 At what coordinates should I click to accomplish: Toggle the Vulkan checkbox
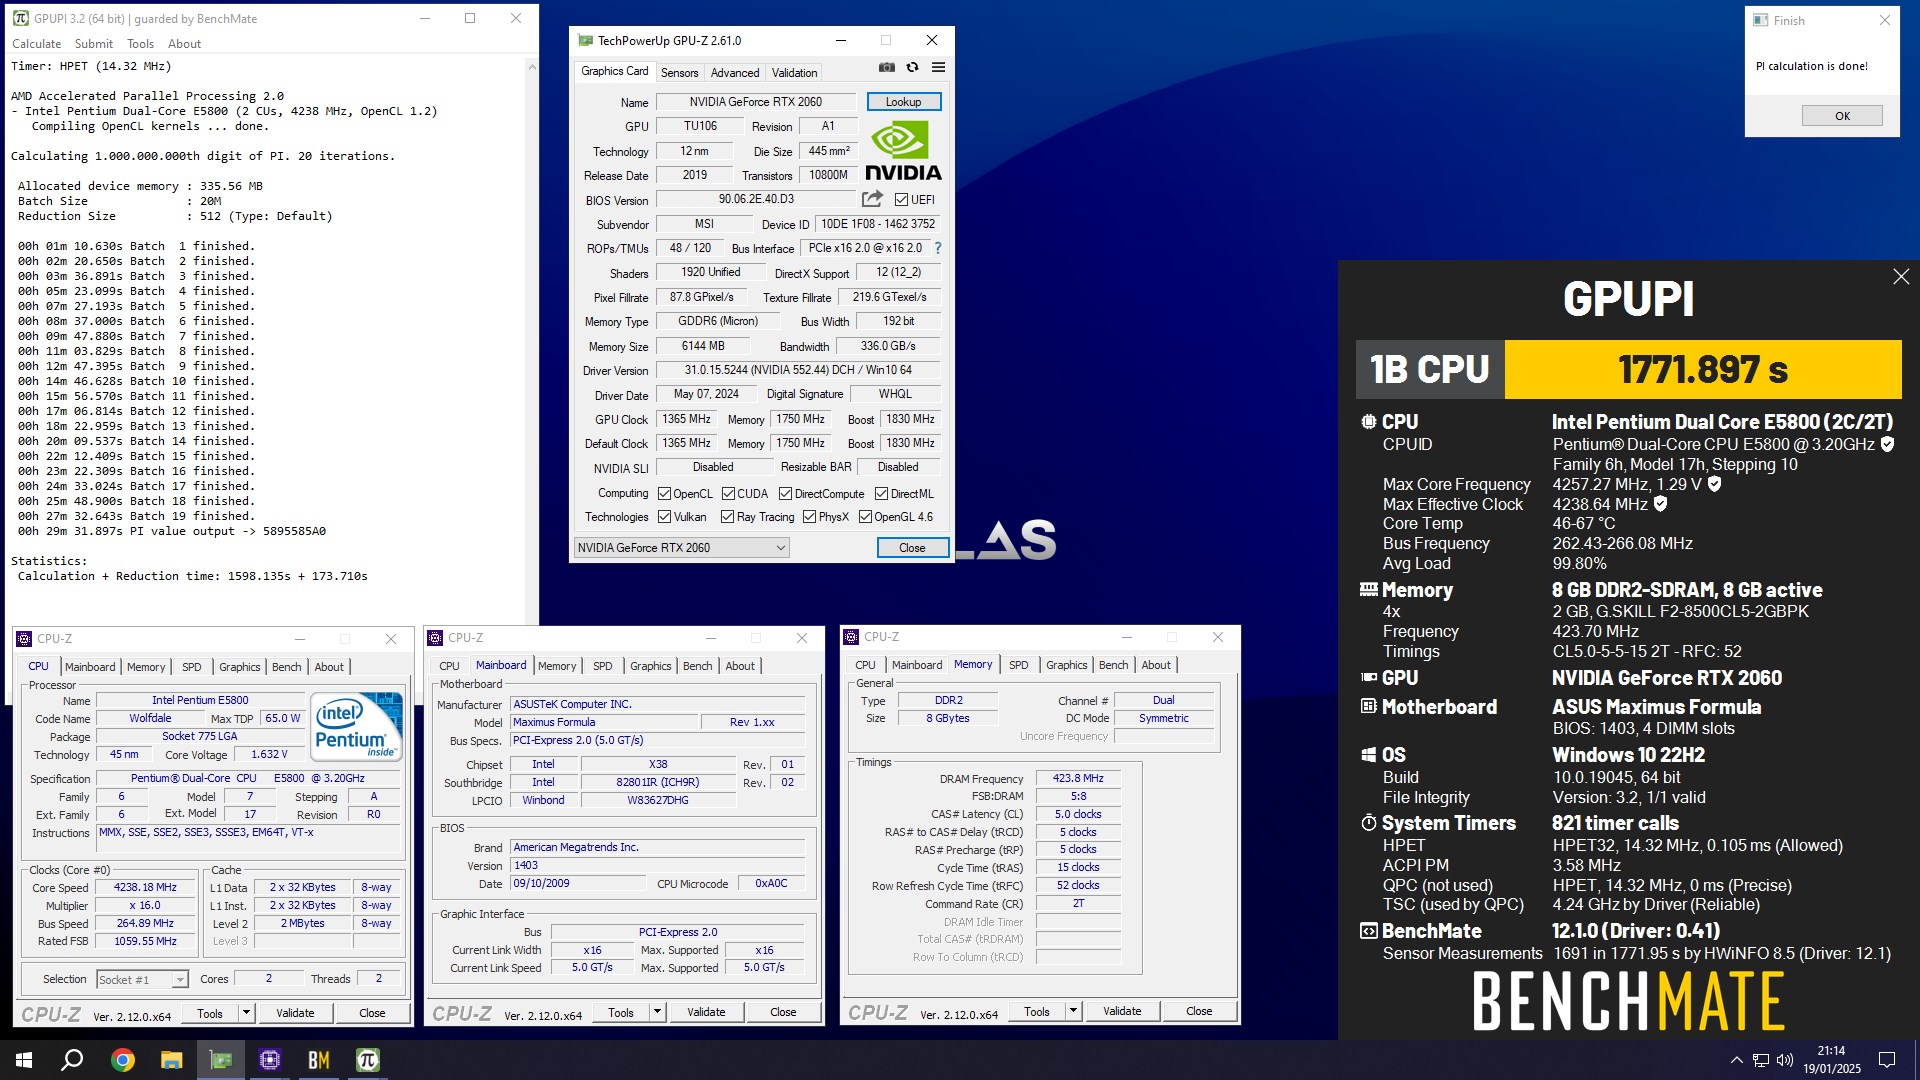pos(664,517)
